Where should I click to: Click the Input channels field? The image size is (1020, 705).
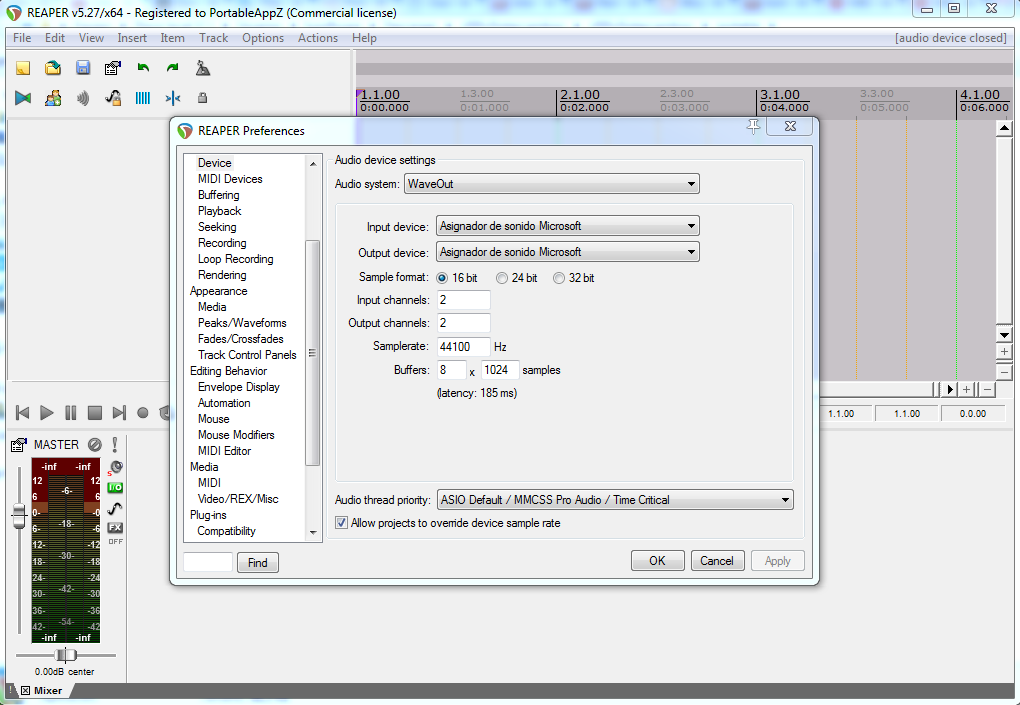point(463,300)
